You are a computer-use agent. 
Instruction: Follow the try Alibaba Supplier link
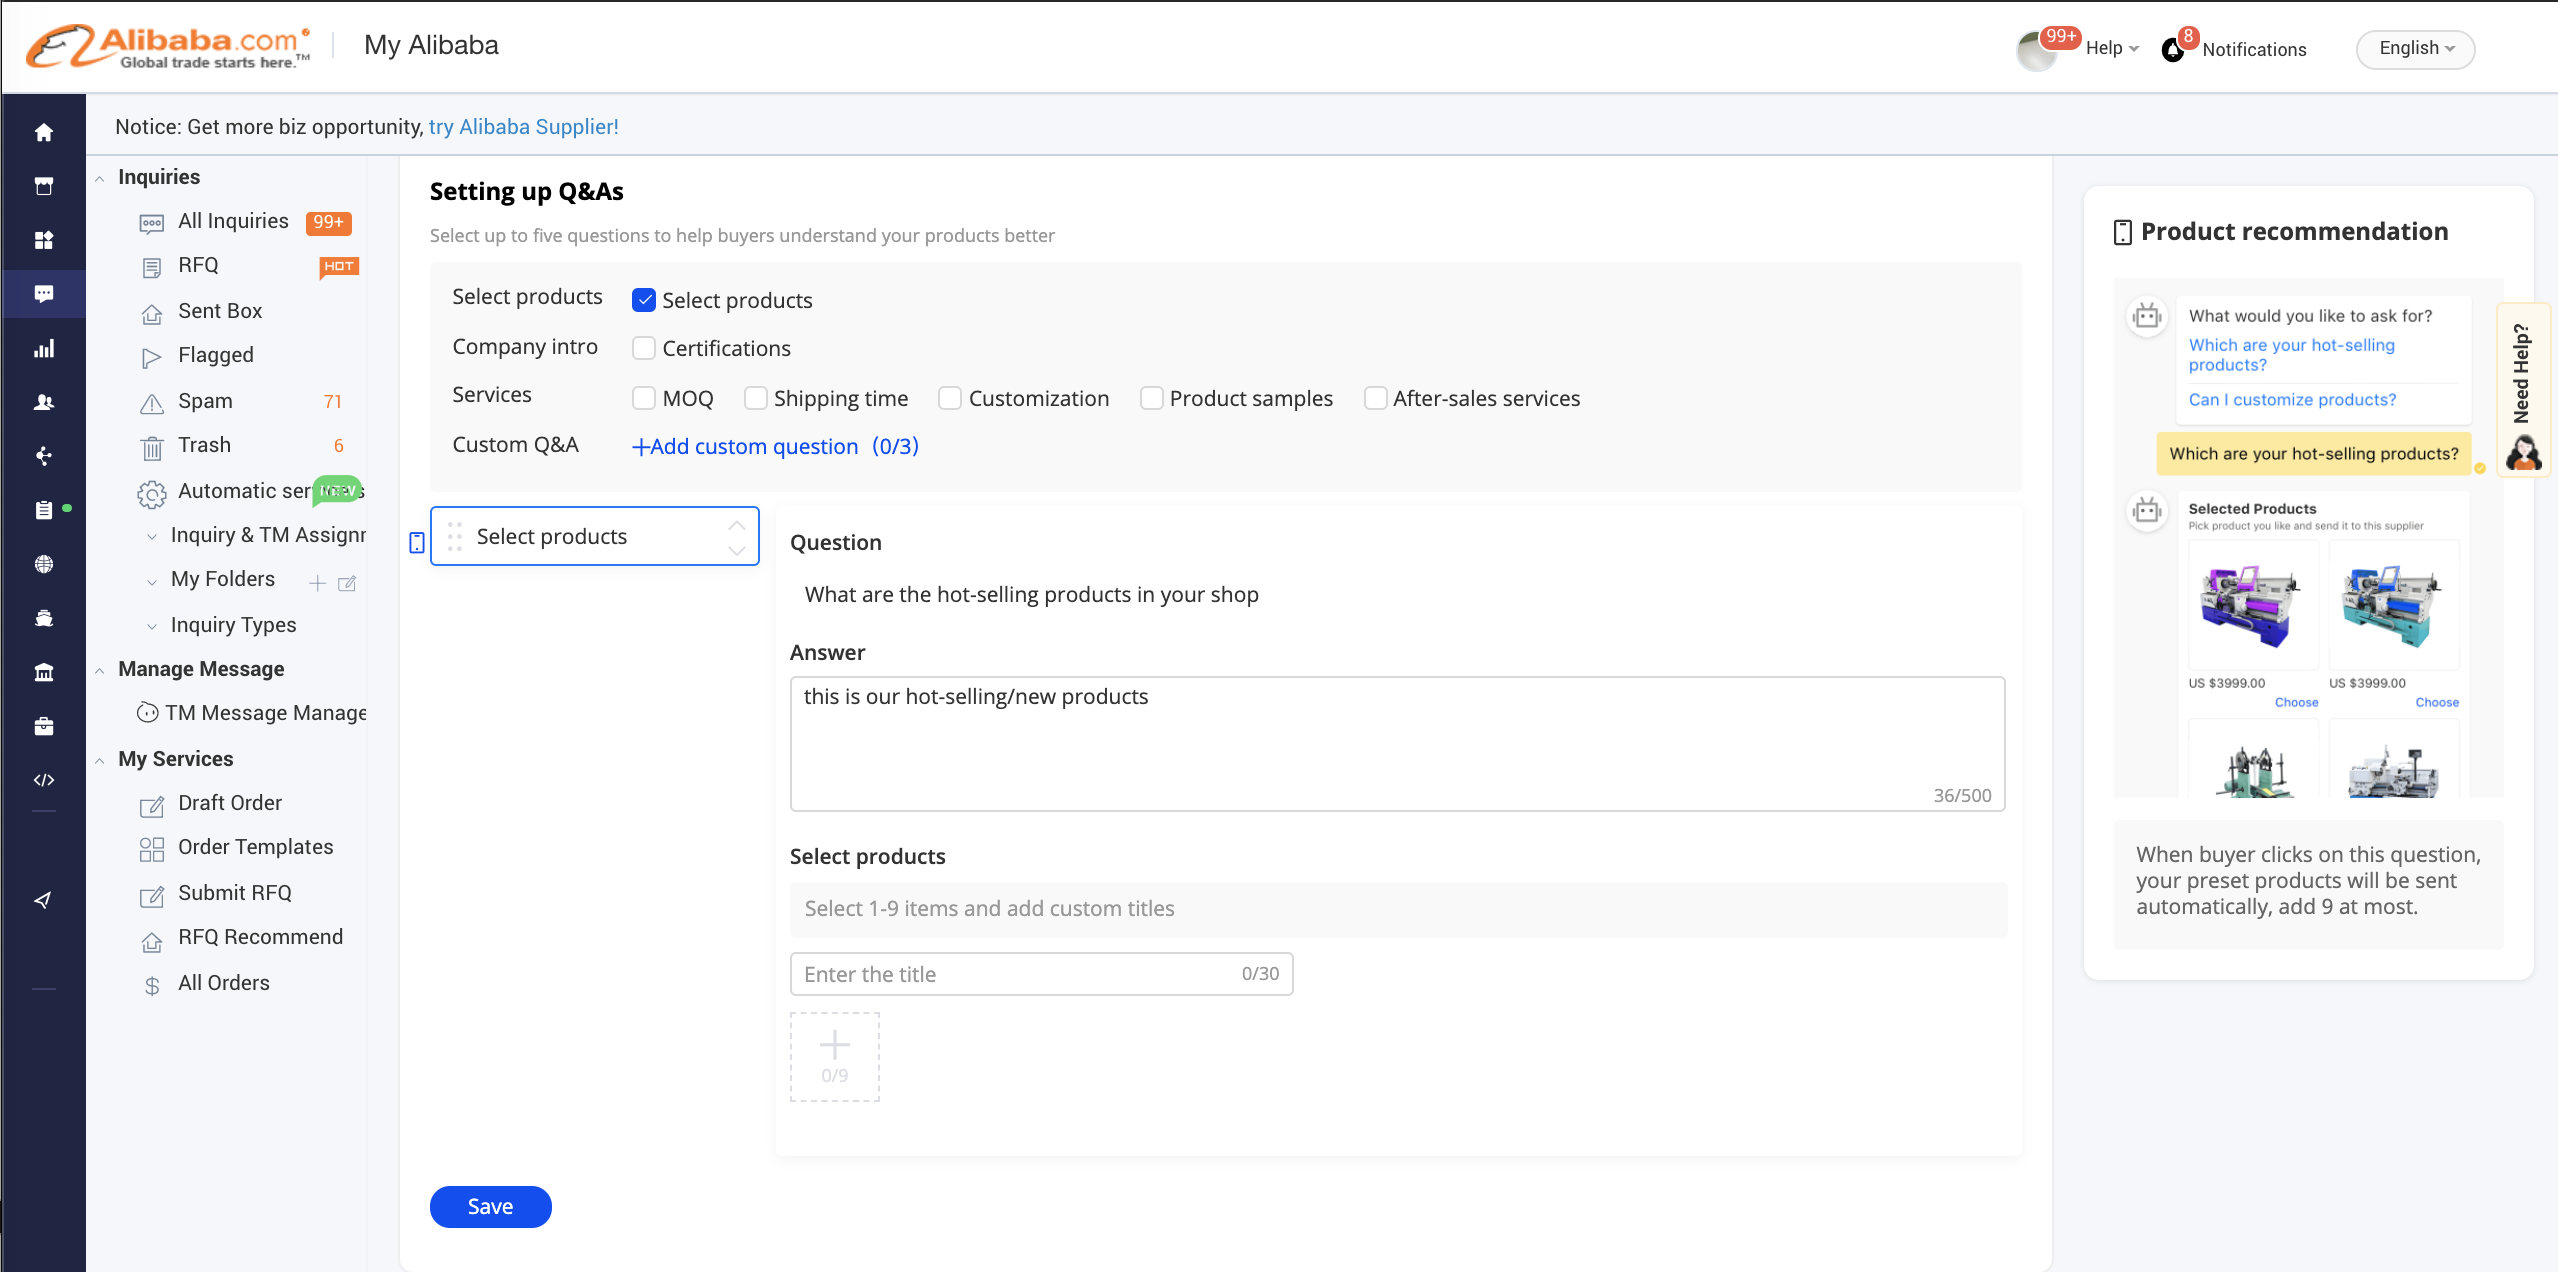[x=524, y=127]
